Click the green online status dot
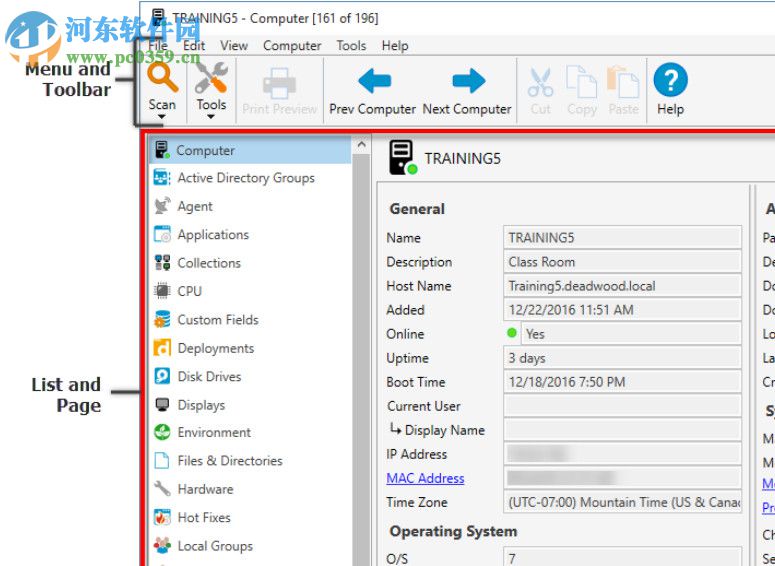This screenshot has height=566, width=775. [x=512, y=333]
